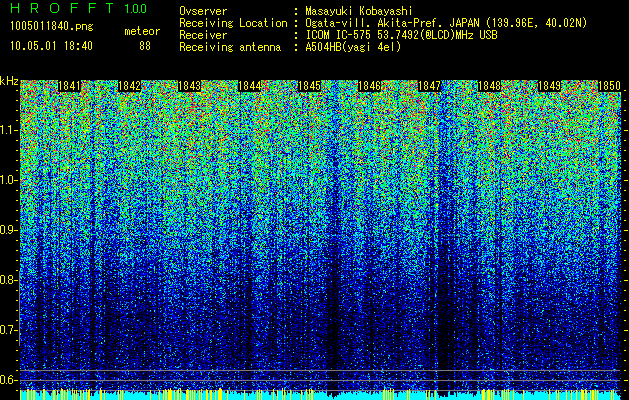Click the 1845 time marker
This screenshot has width=629, height=400.
[310, 86]
